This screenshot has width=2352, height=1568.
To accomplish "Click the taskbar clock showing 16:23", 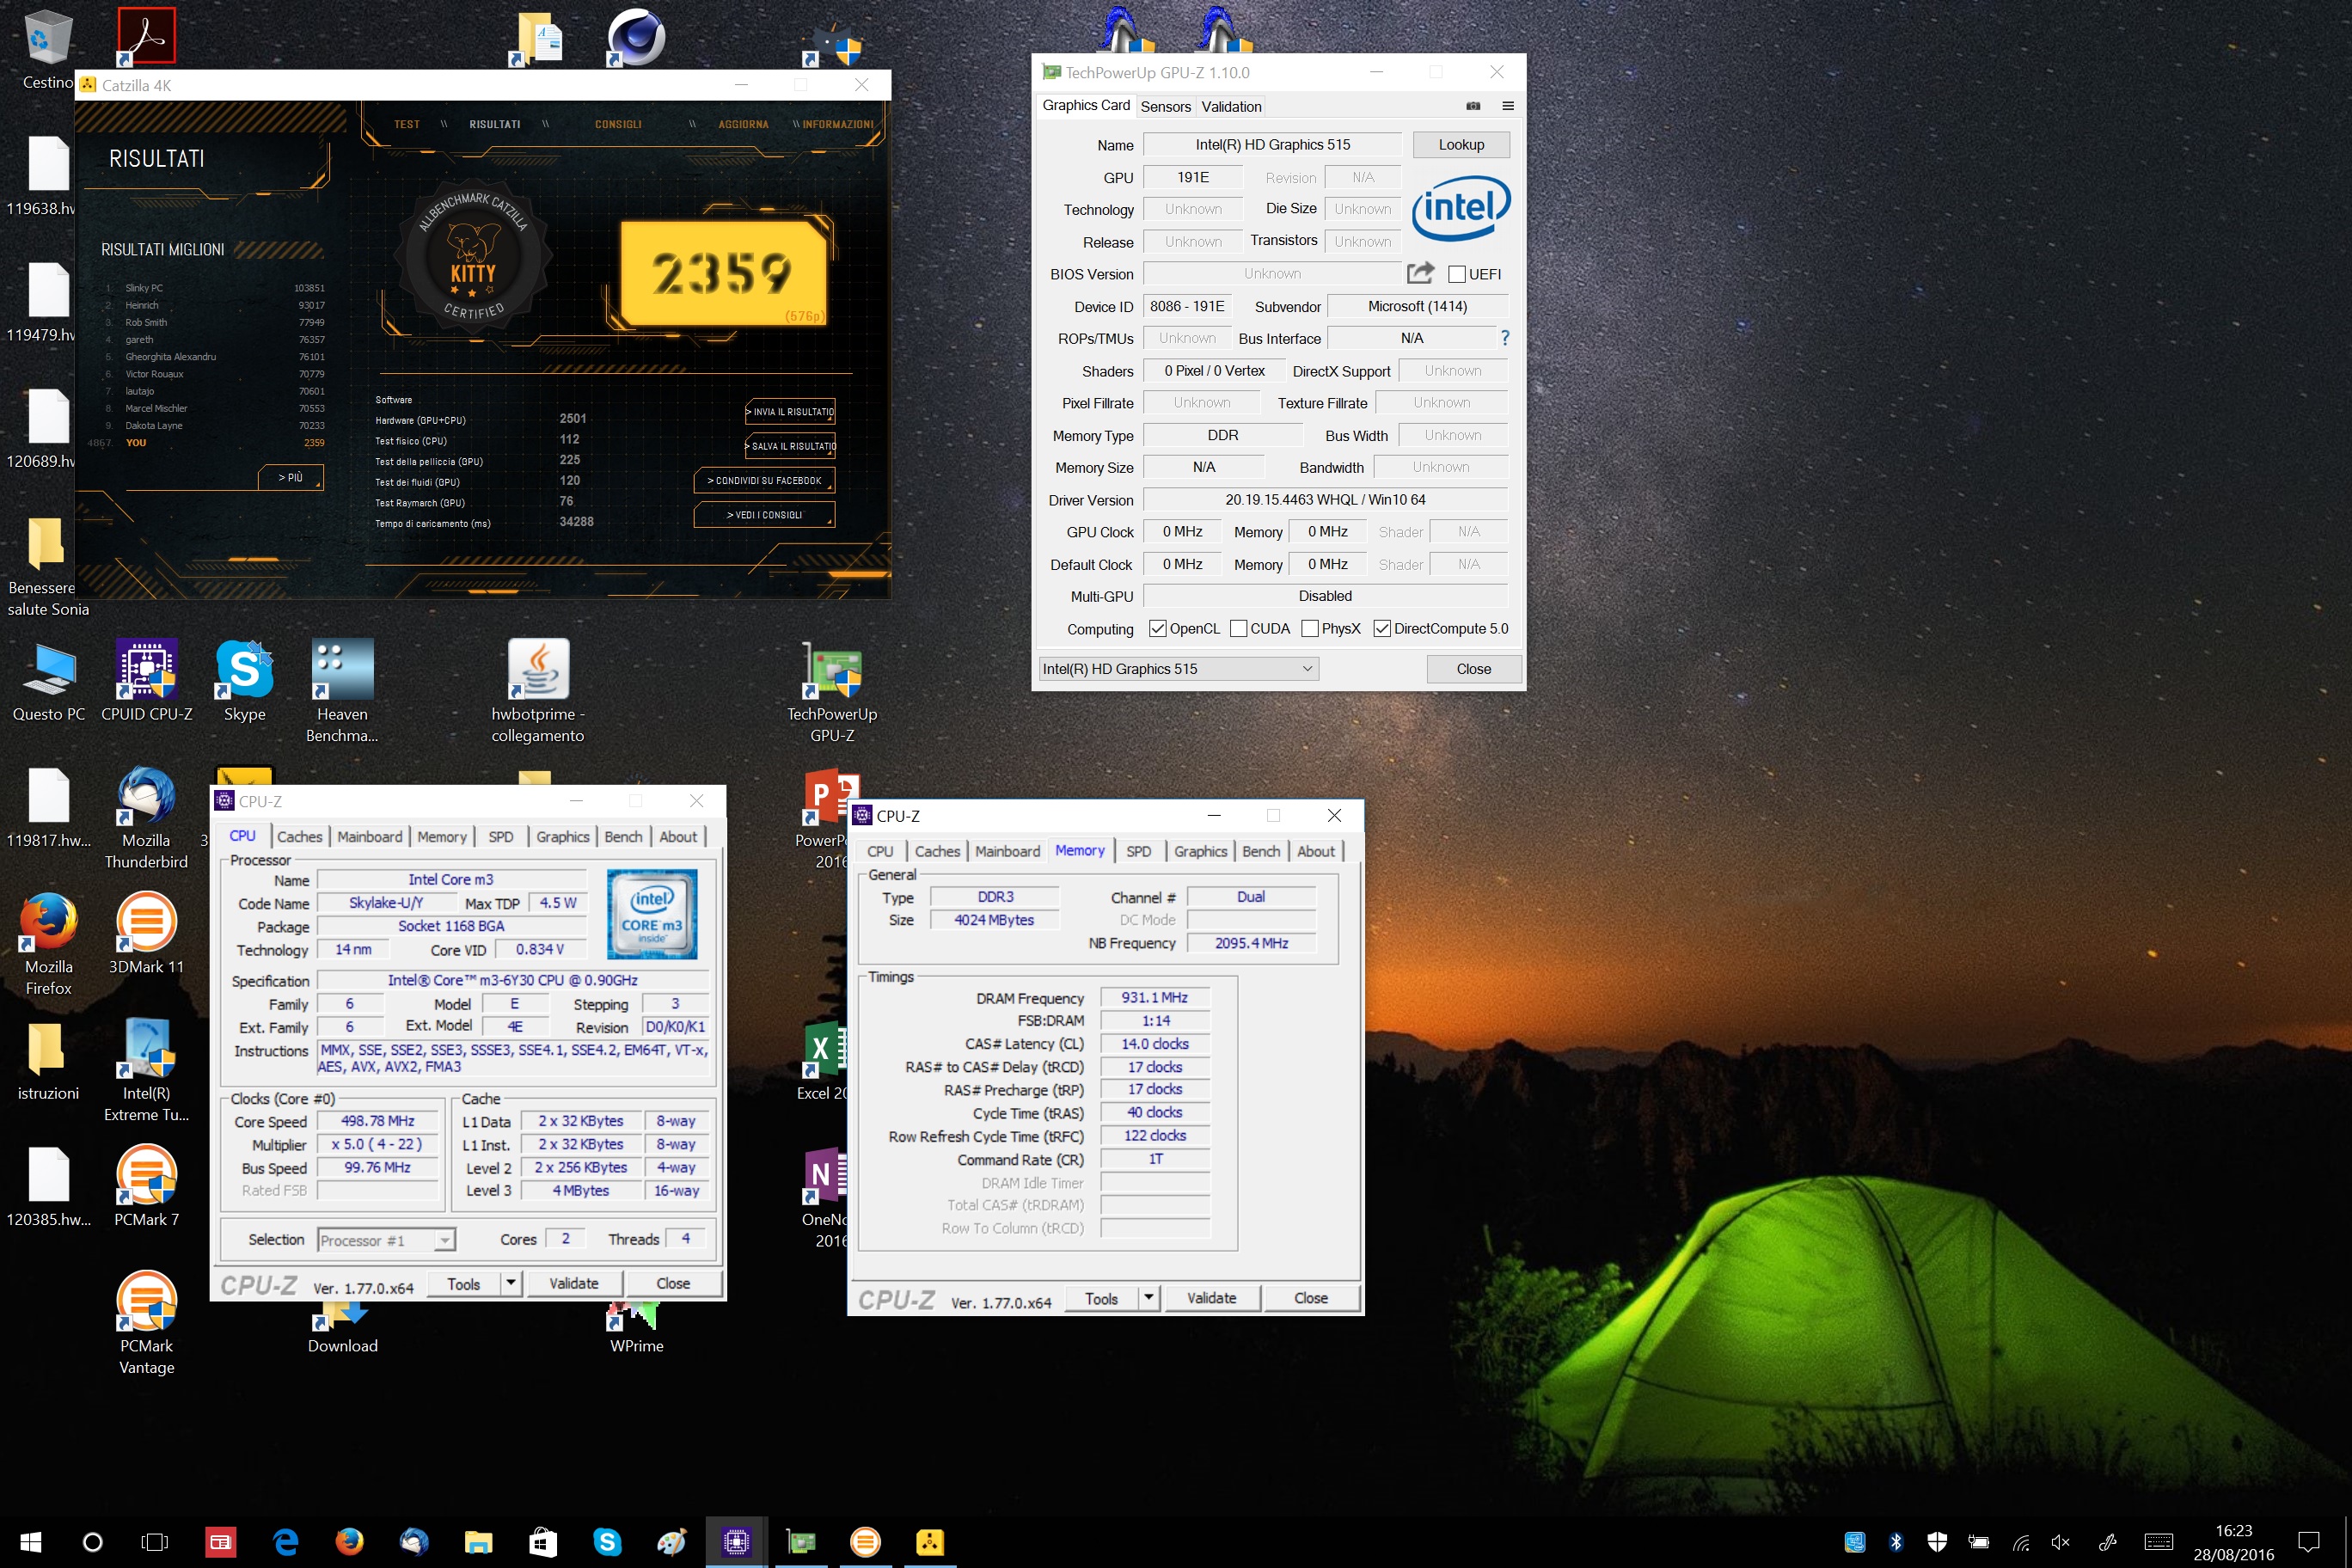I will point(2233,1542).
